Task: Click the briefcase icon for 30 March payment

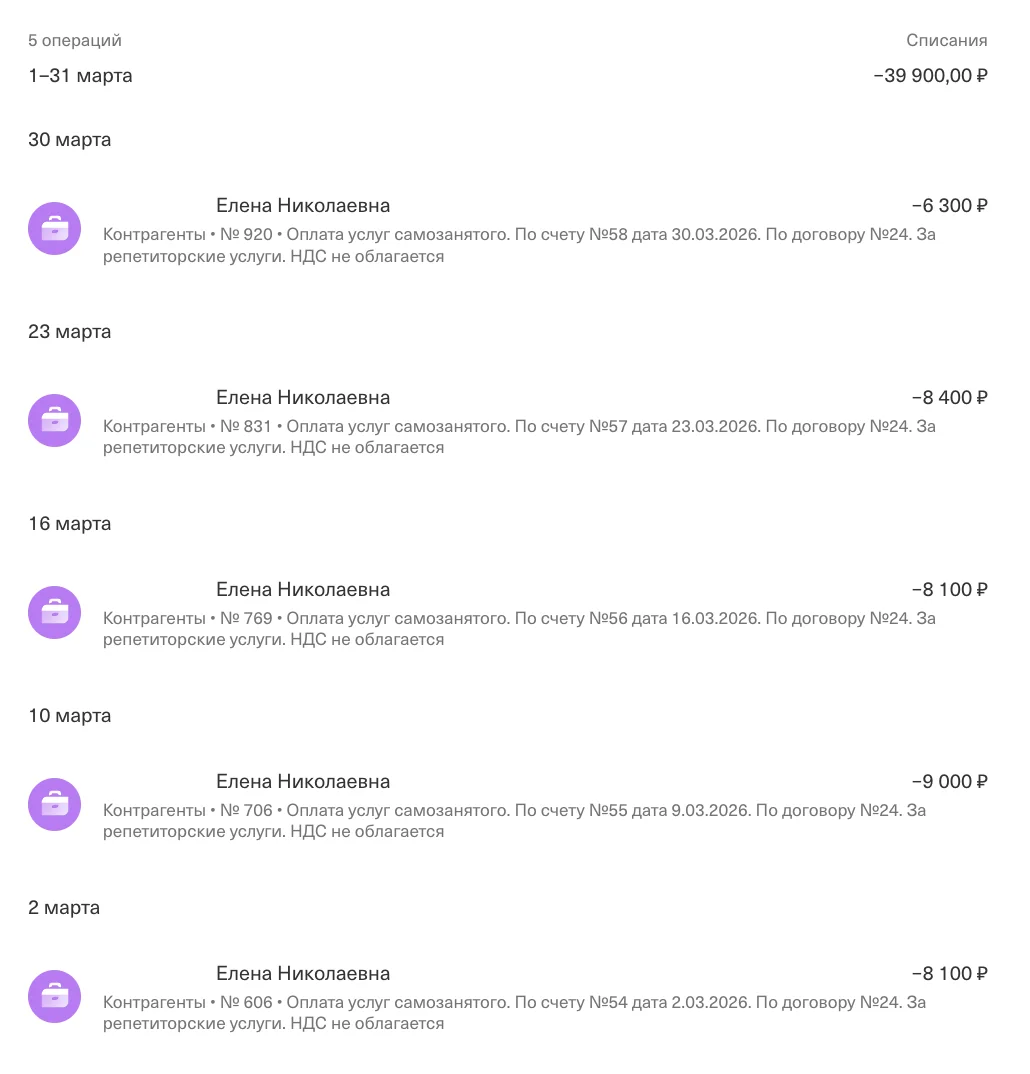Action: pyautogui.click(x=54, y=229)
